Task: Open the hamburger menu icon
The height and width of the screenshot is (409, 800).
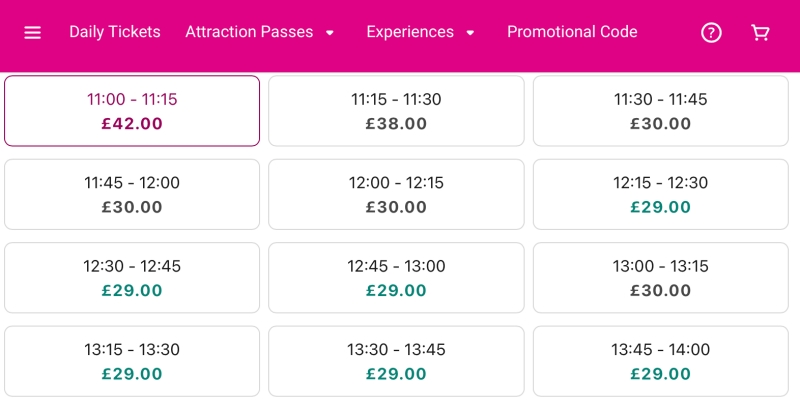Action: click(x=32, y=33)
